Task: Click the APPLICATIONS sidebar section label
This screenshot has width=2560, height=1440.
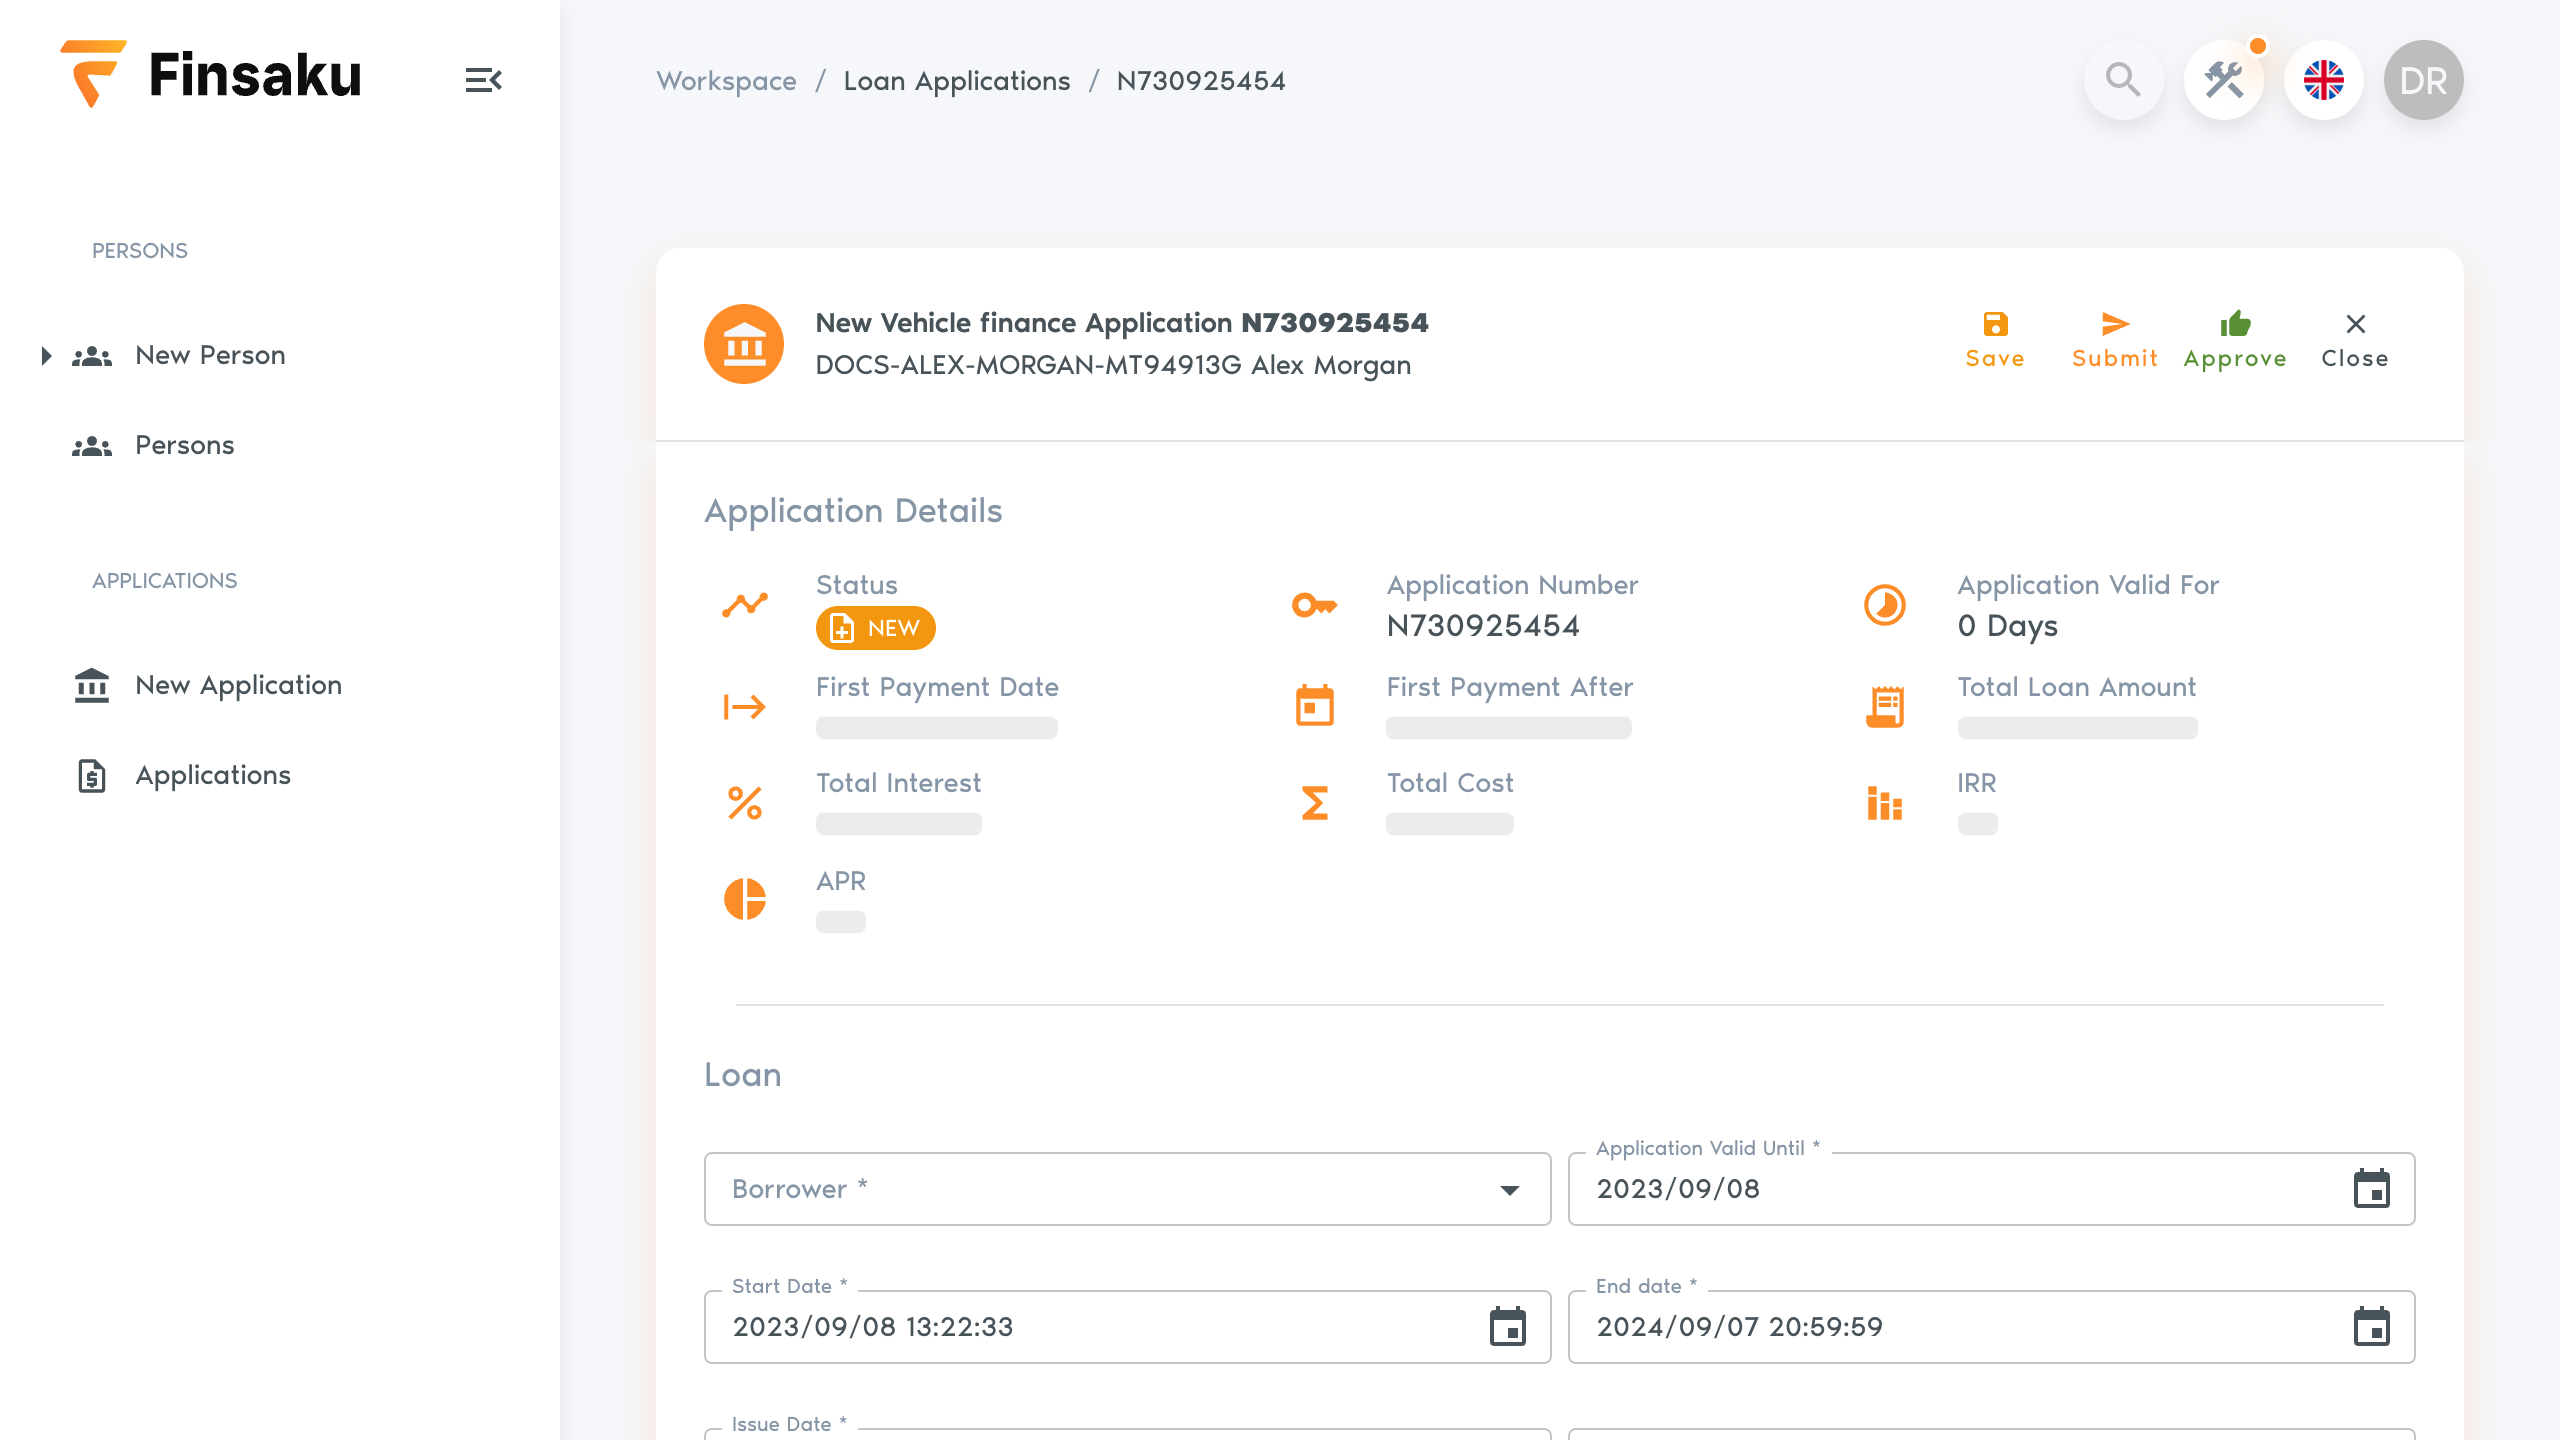Action: [x=165, y=581]
